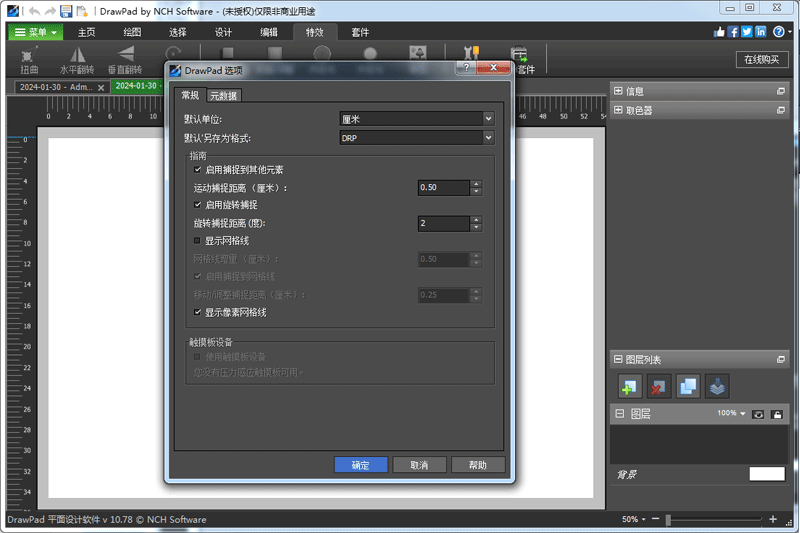Open the layer 100% opacity dropdown
Viewport: 800px width, 533px height.
click(x=731, y=413)
